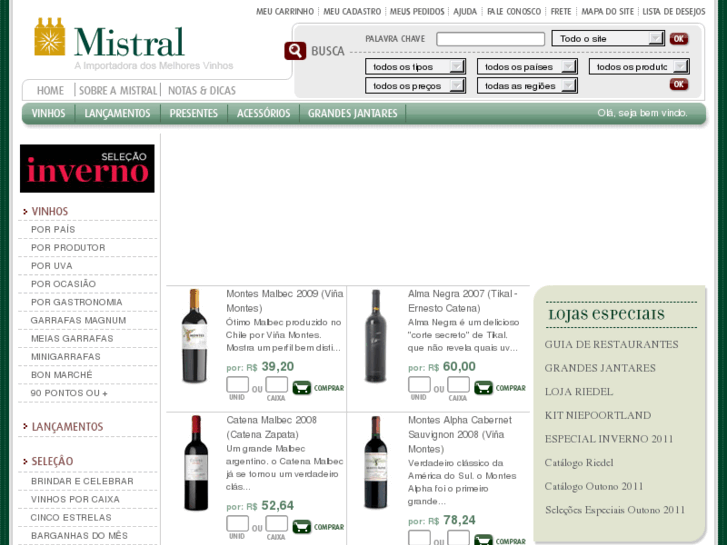Click the red magnifier Busca icon
The image size is (727, 545).
tap(295, 51)
